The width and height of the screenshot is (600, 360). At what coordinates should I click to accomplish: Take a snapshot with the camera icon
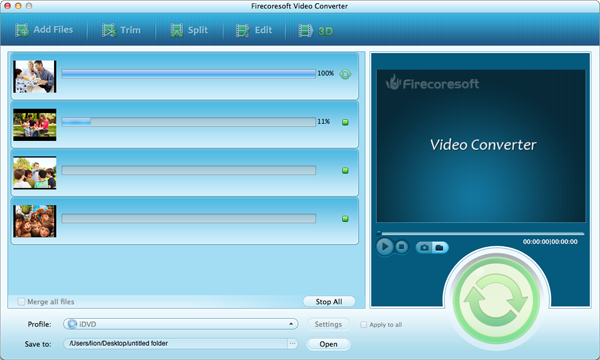pos(424,248)
